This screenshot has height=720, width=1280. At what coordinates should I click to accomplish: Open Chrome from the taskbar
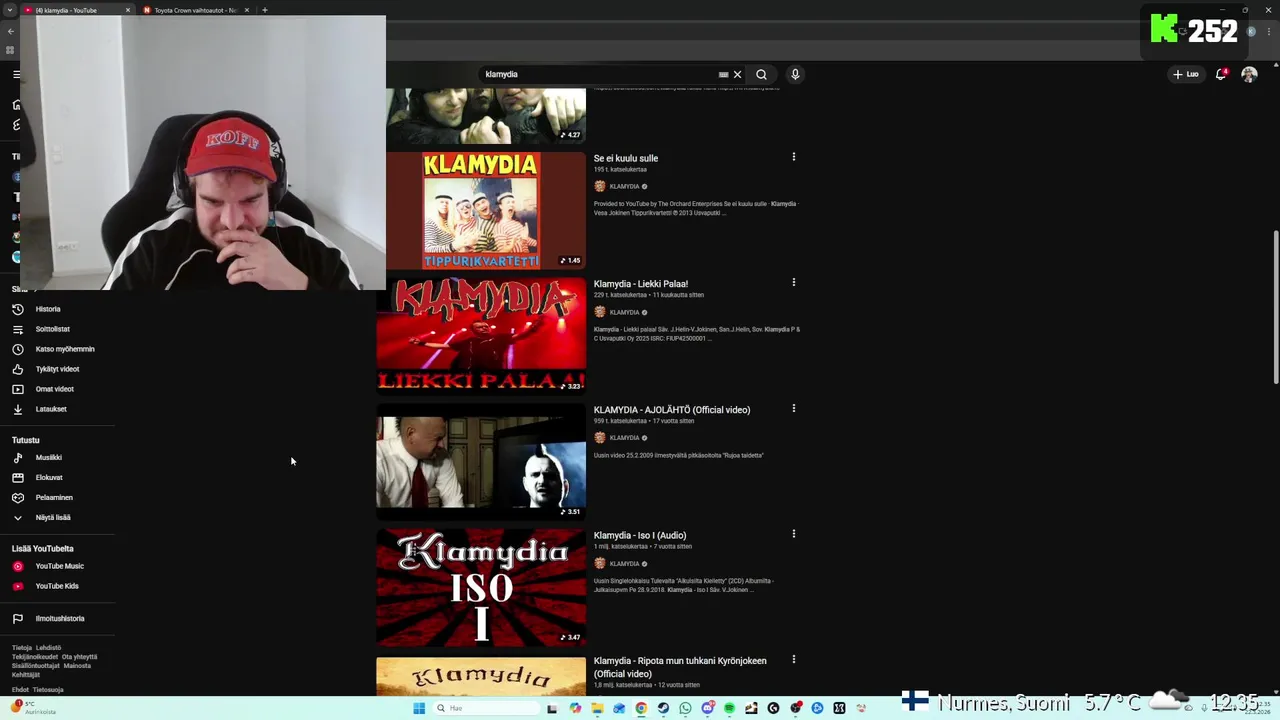[641, 708]
